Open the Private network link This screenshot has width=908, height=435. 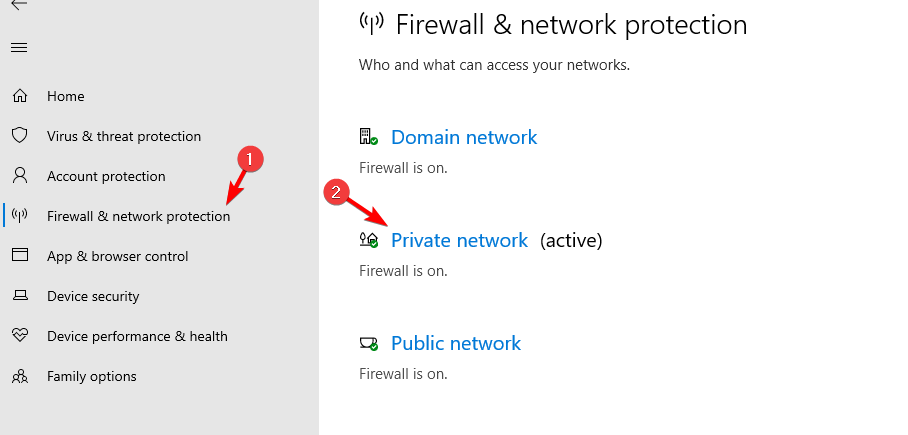(x=459, y=240)
